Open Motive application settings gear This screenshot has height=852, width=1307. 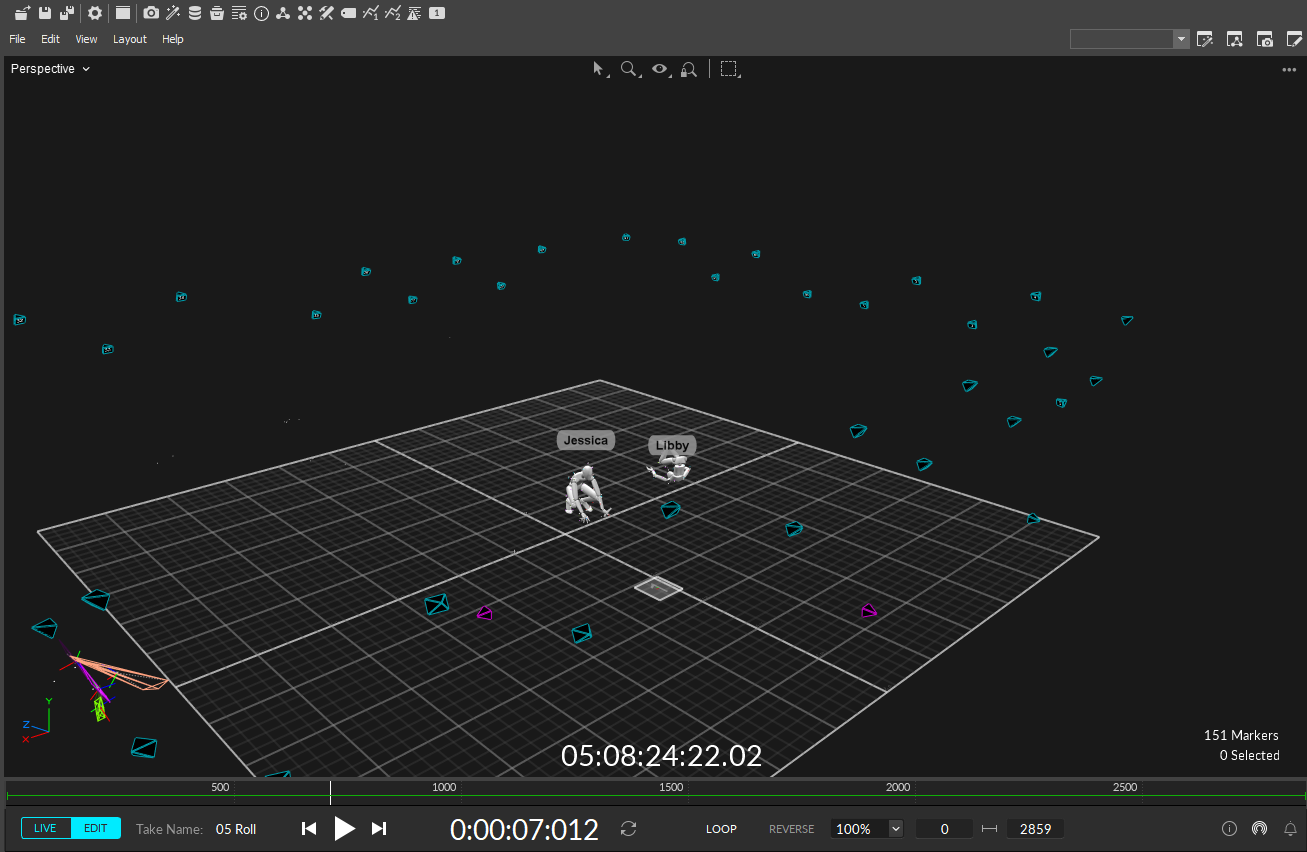[x=94, y=13]
